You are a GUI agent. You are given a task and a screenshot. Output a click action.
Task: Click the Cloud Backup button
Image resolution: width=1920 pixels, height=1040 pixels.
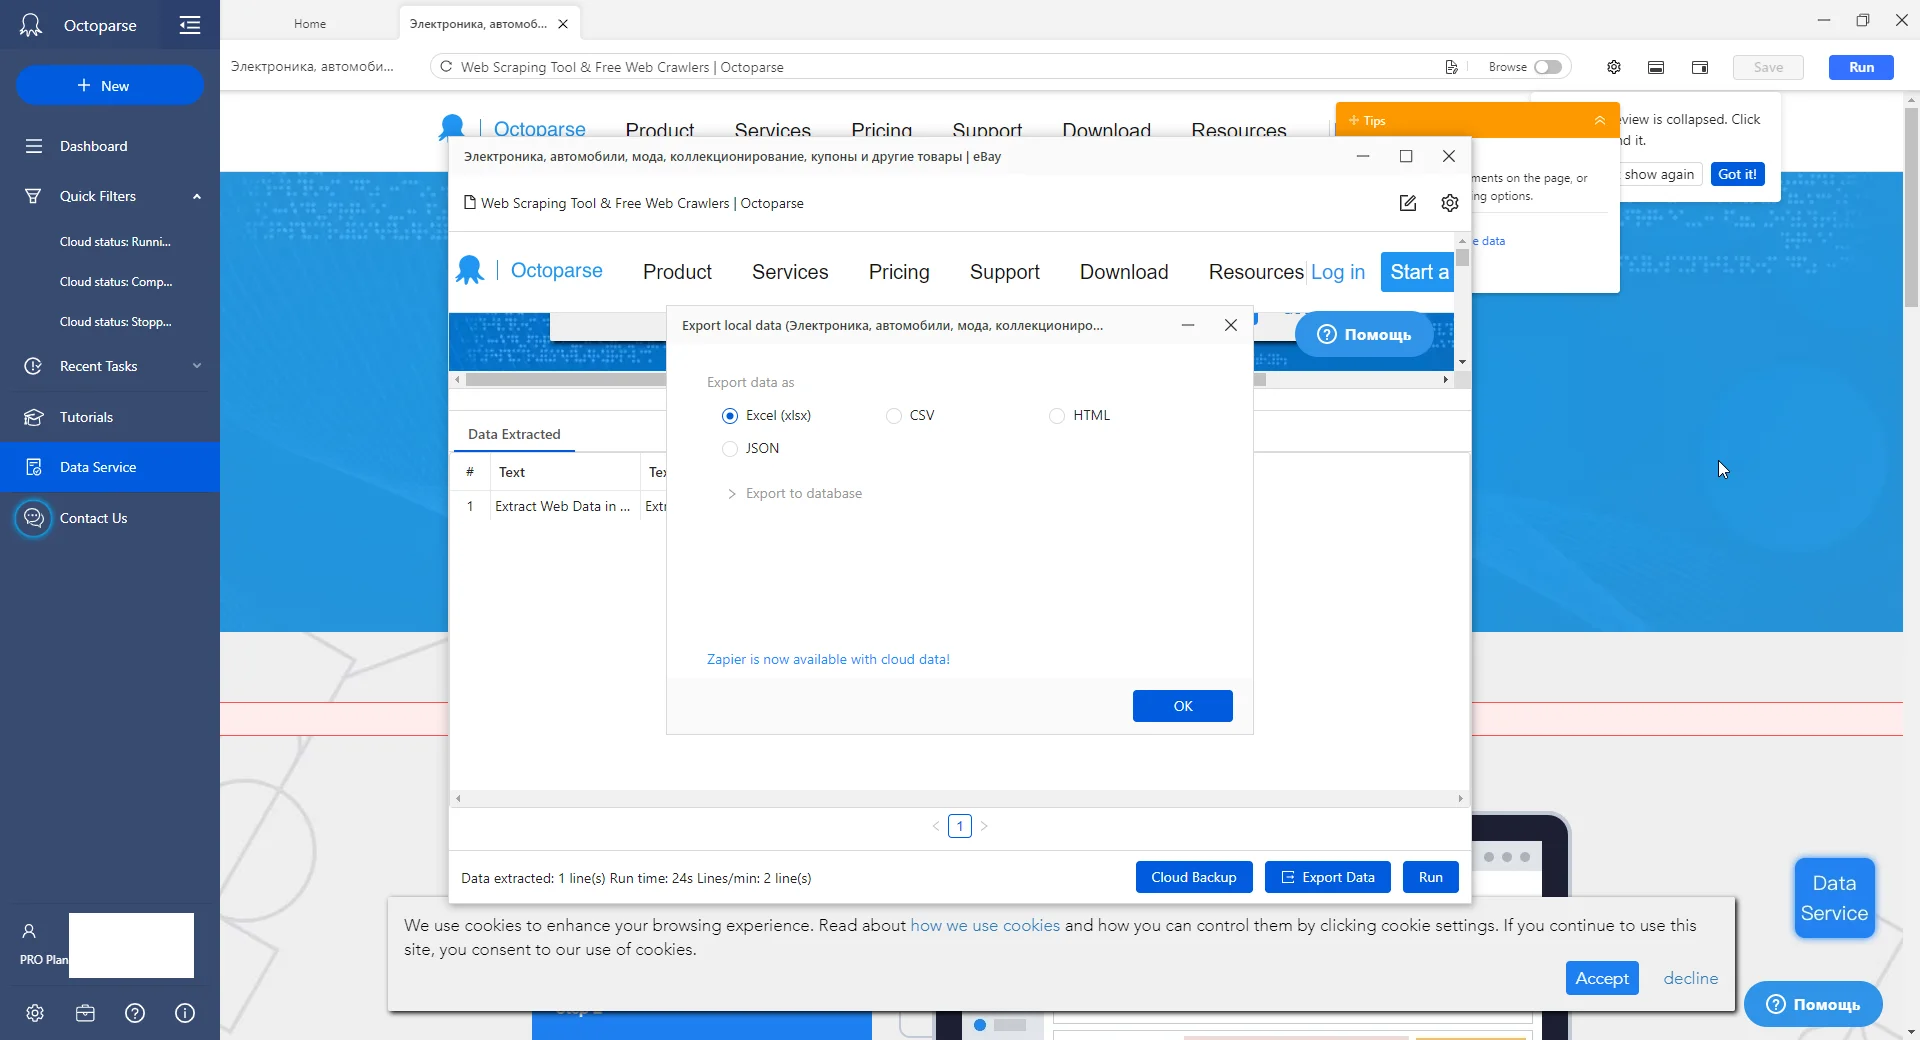tap(1194, 877)
